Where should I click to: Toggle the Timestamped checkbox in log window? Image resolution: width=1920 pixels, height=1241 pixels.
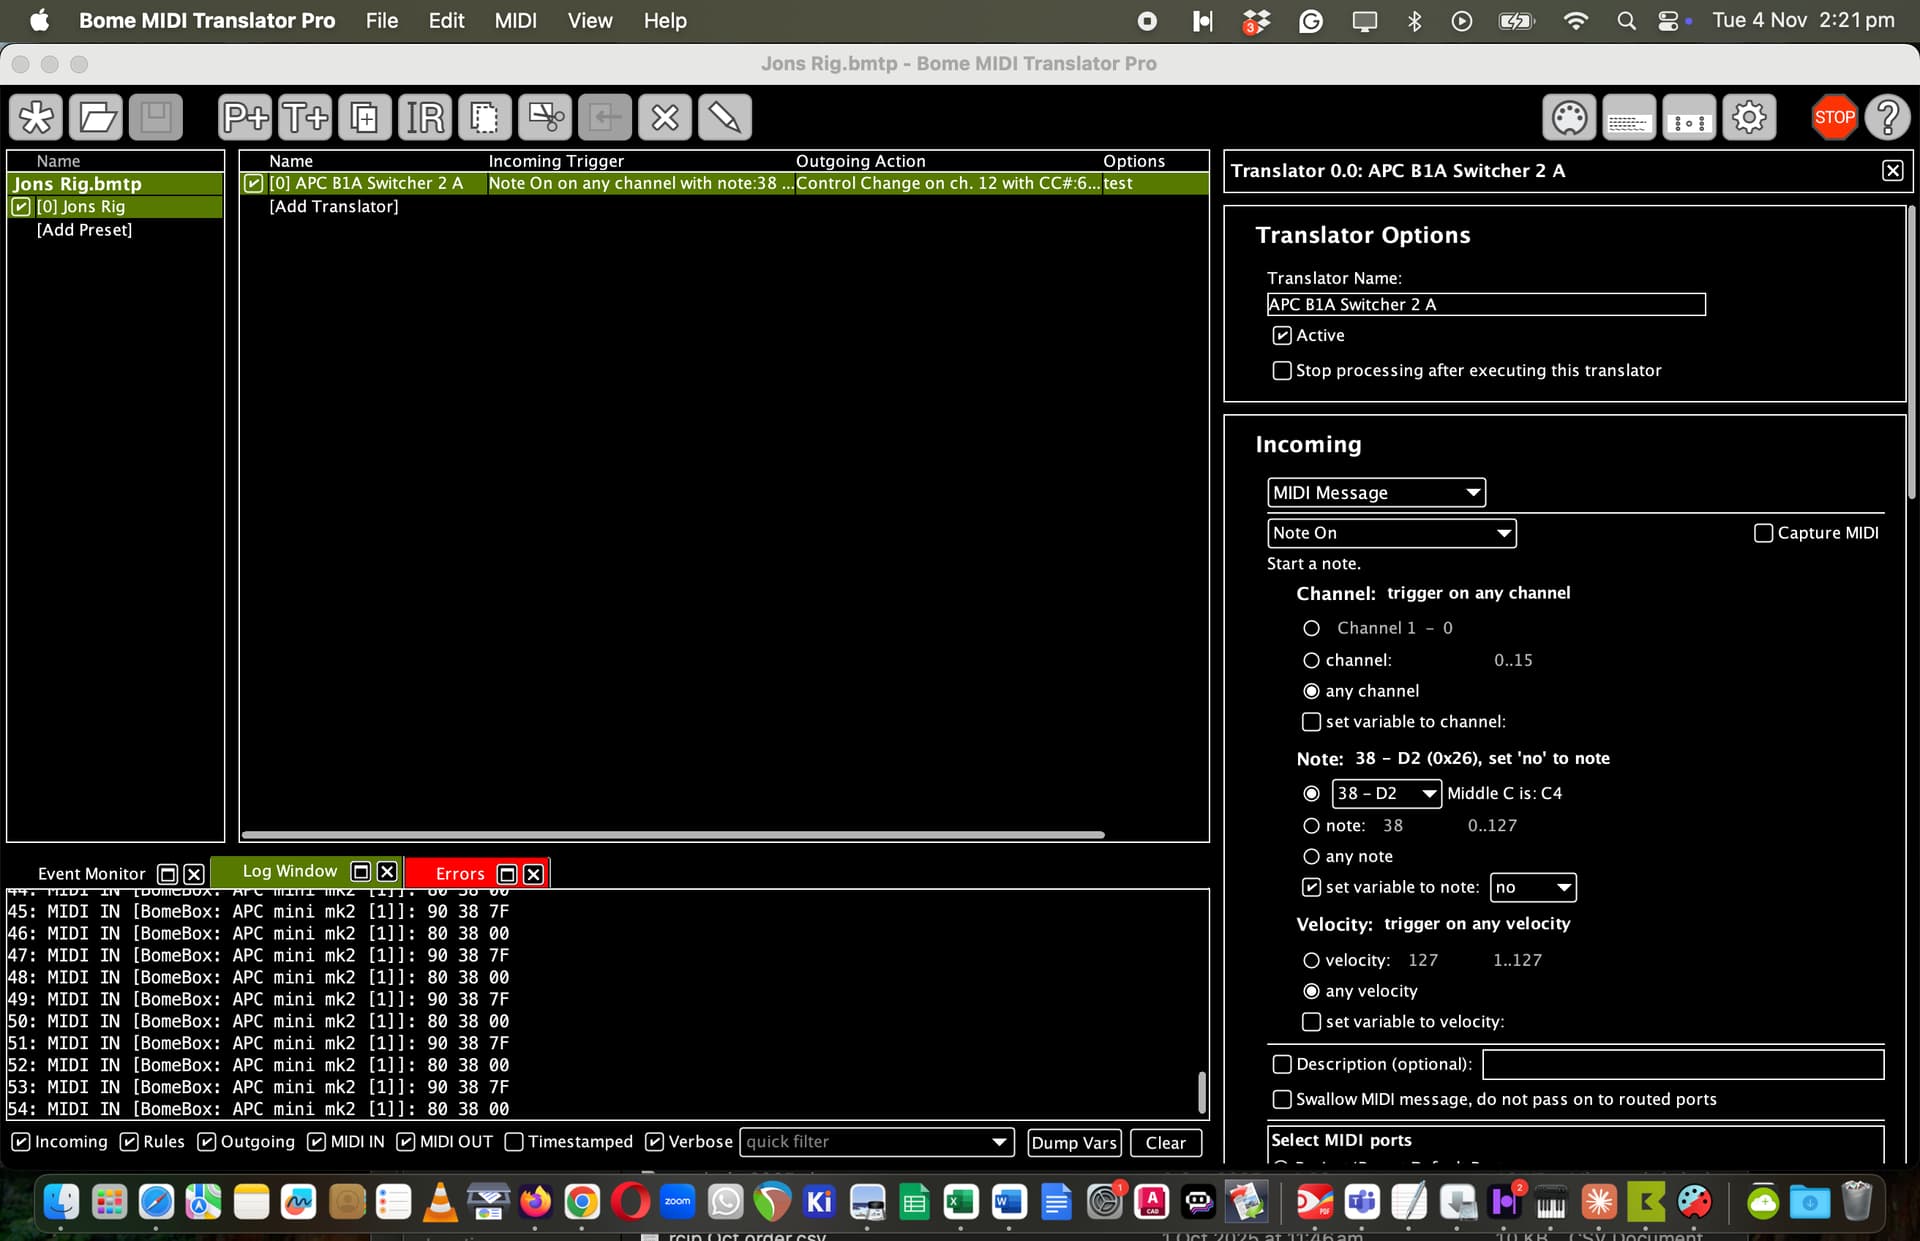(514, 1142)
